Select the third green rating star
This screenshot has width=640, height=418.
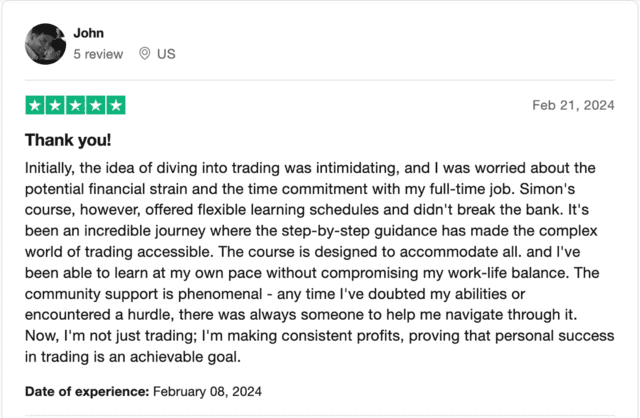tap(75, 105)
